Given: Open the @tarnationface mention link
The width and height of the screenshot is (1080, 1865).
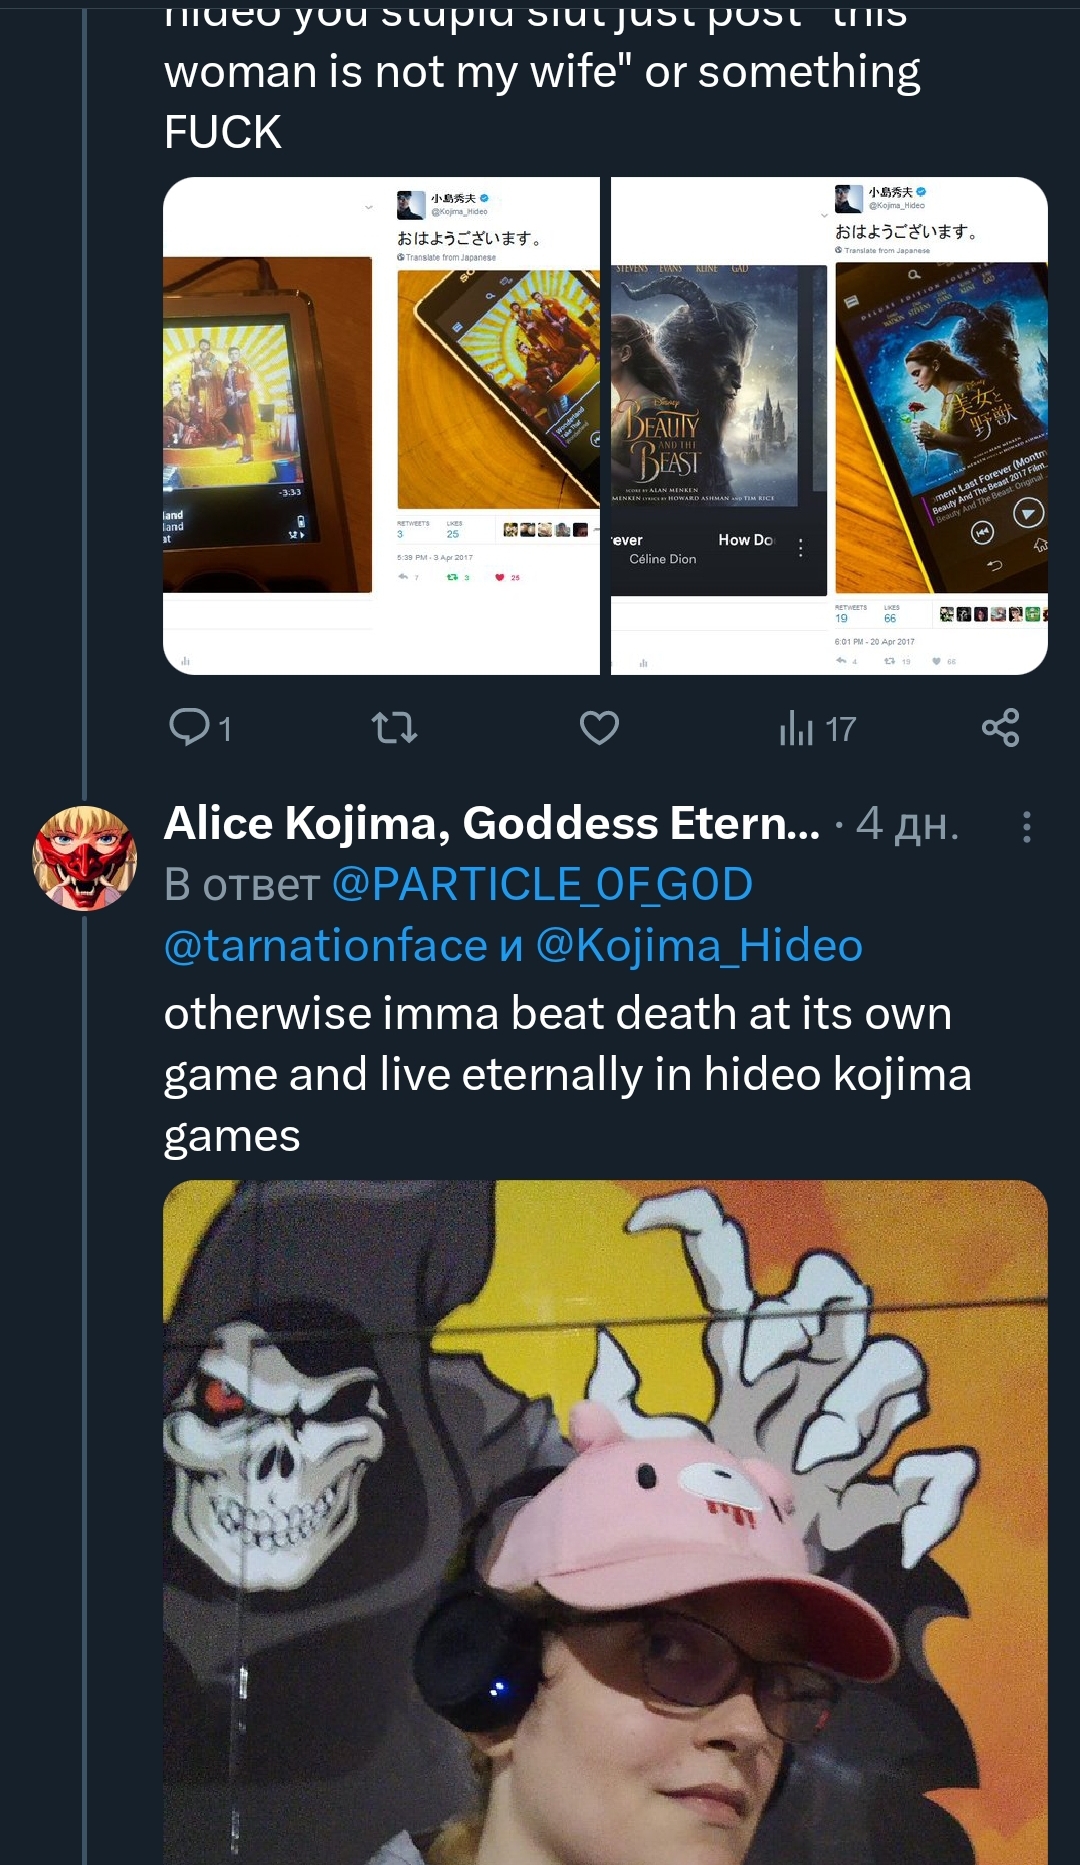Looking at the screenshot, I should [326, 946].
